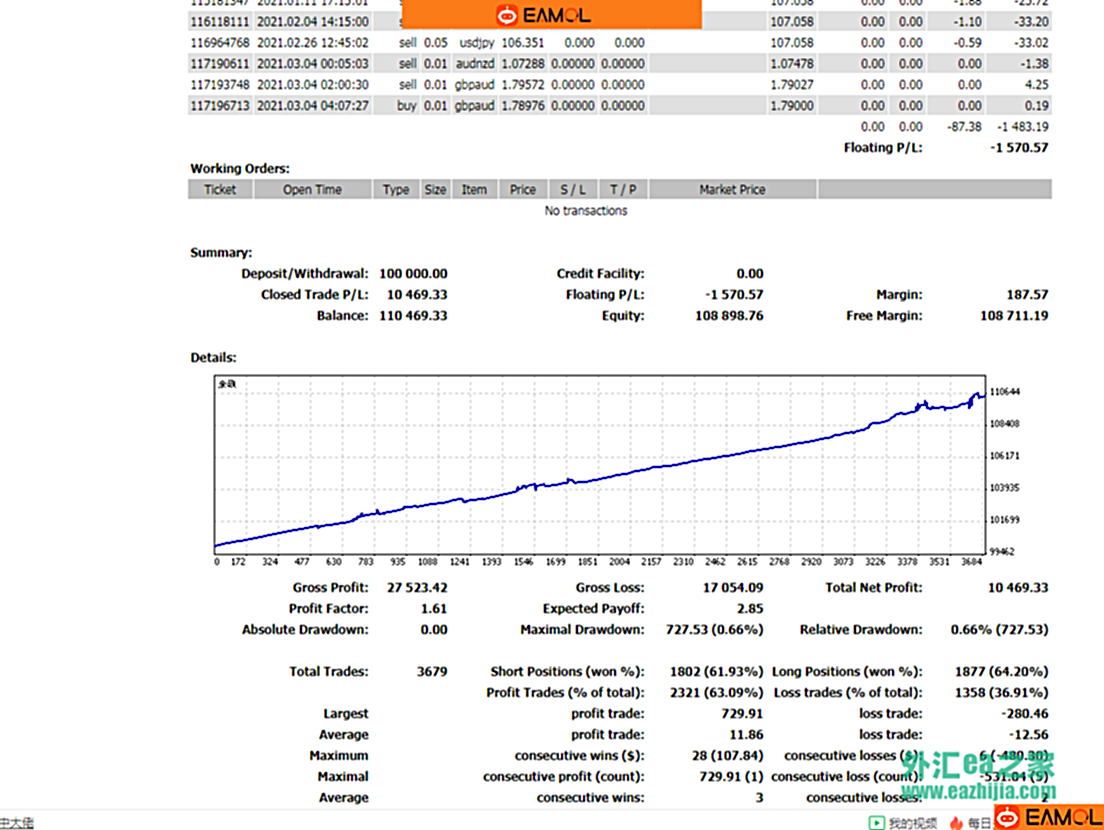Click the S / L column header
This screenshot has width=1104, height=830.
[572, 189]
